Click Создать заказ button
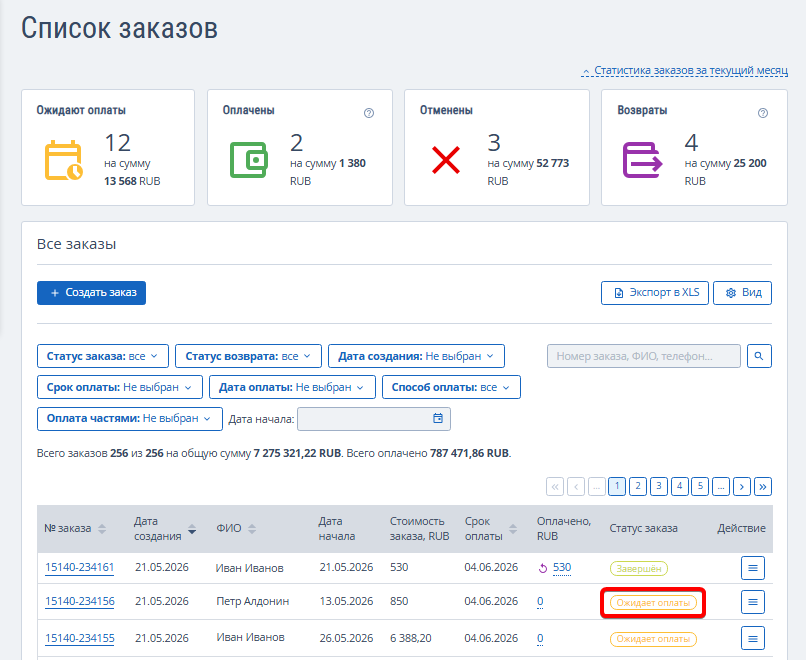The width and height of the screenshot is (806, 660). [x=91, y=292]
